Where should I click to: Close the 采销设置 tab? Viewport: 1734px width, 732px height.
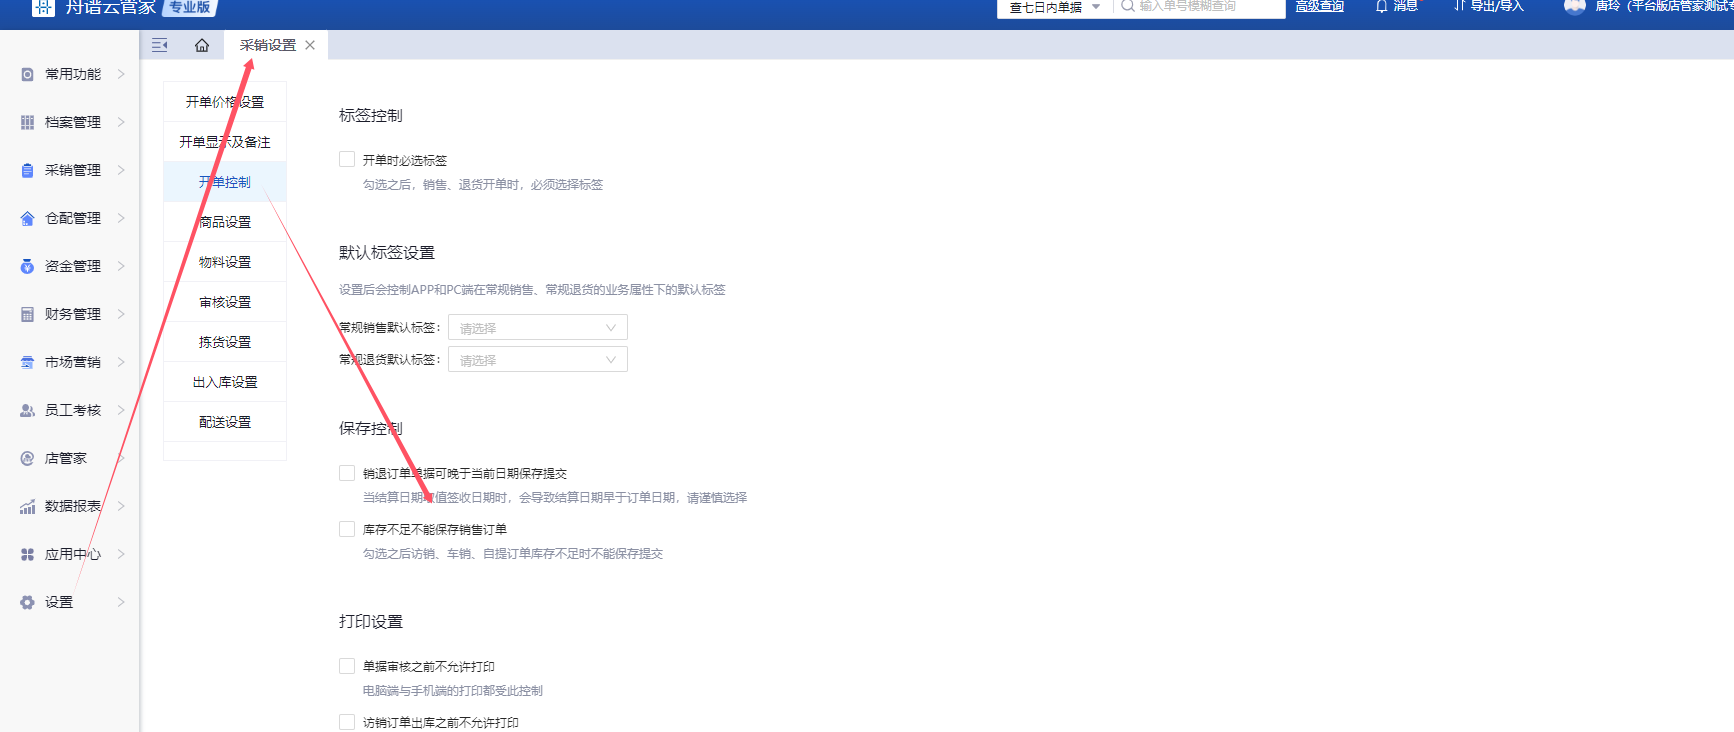pyautogui.click(x=310, y=45)
